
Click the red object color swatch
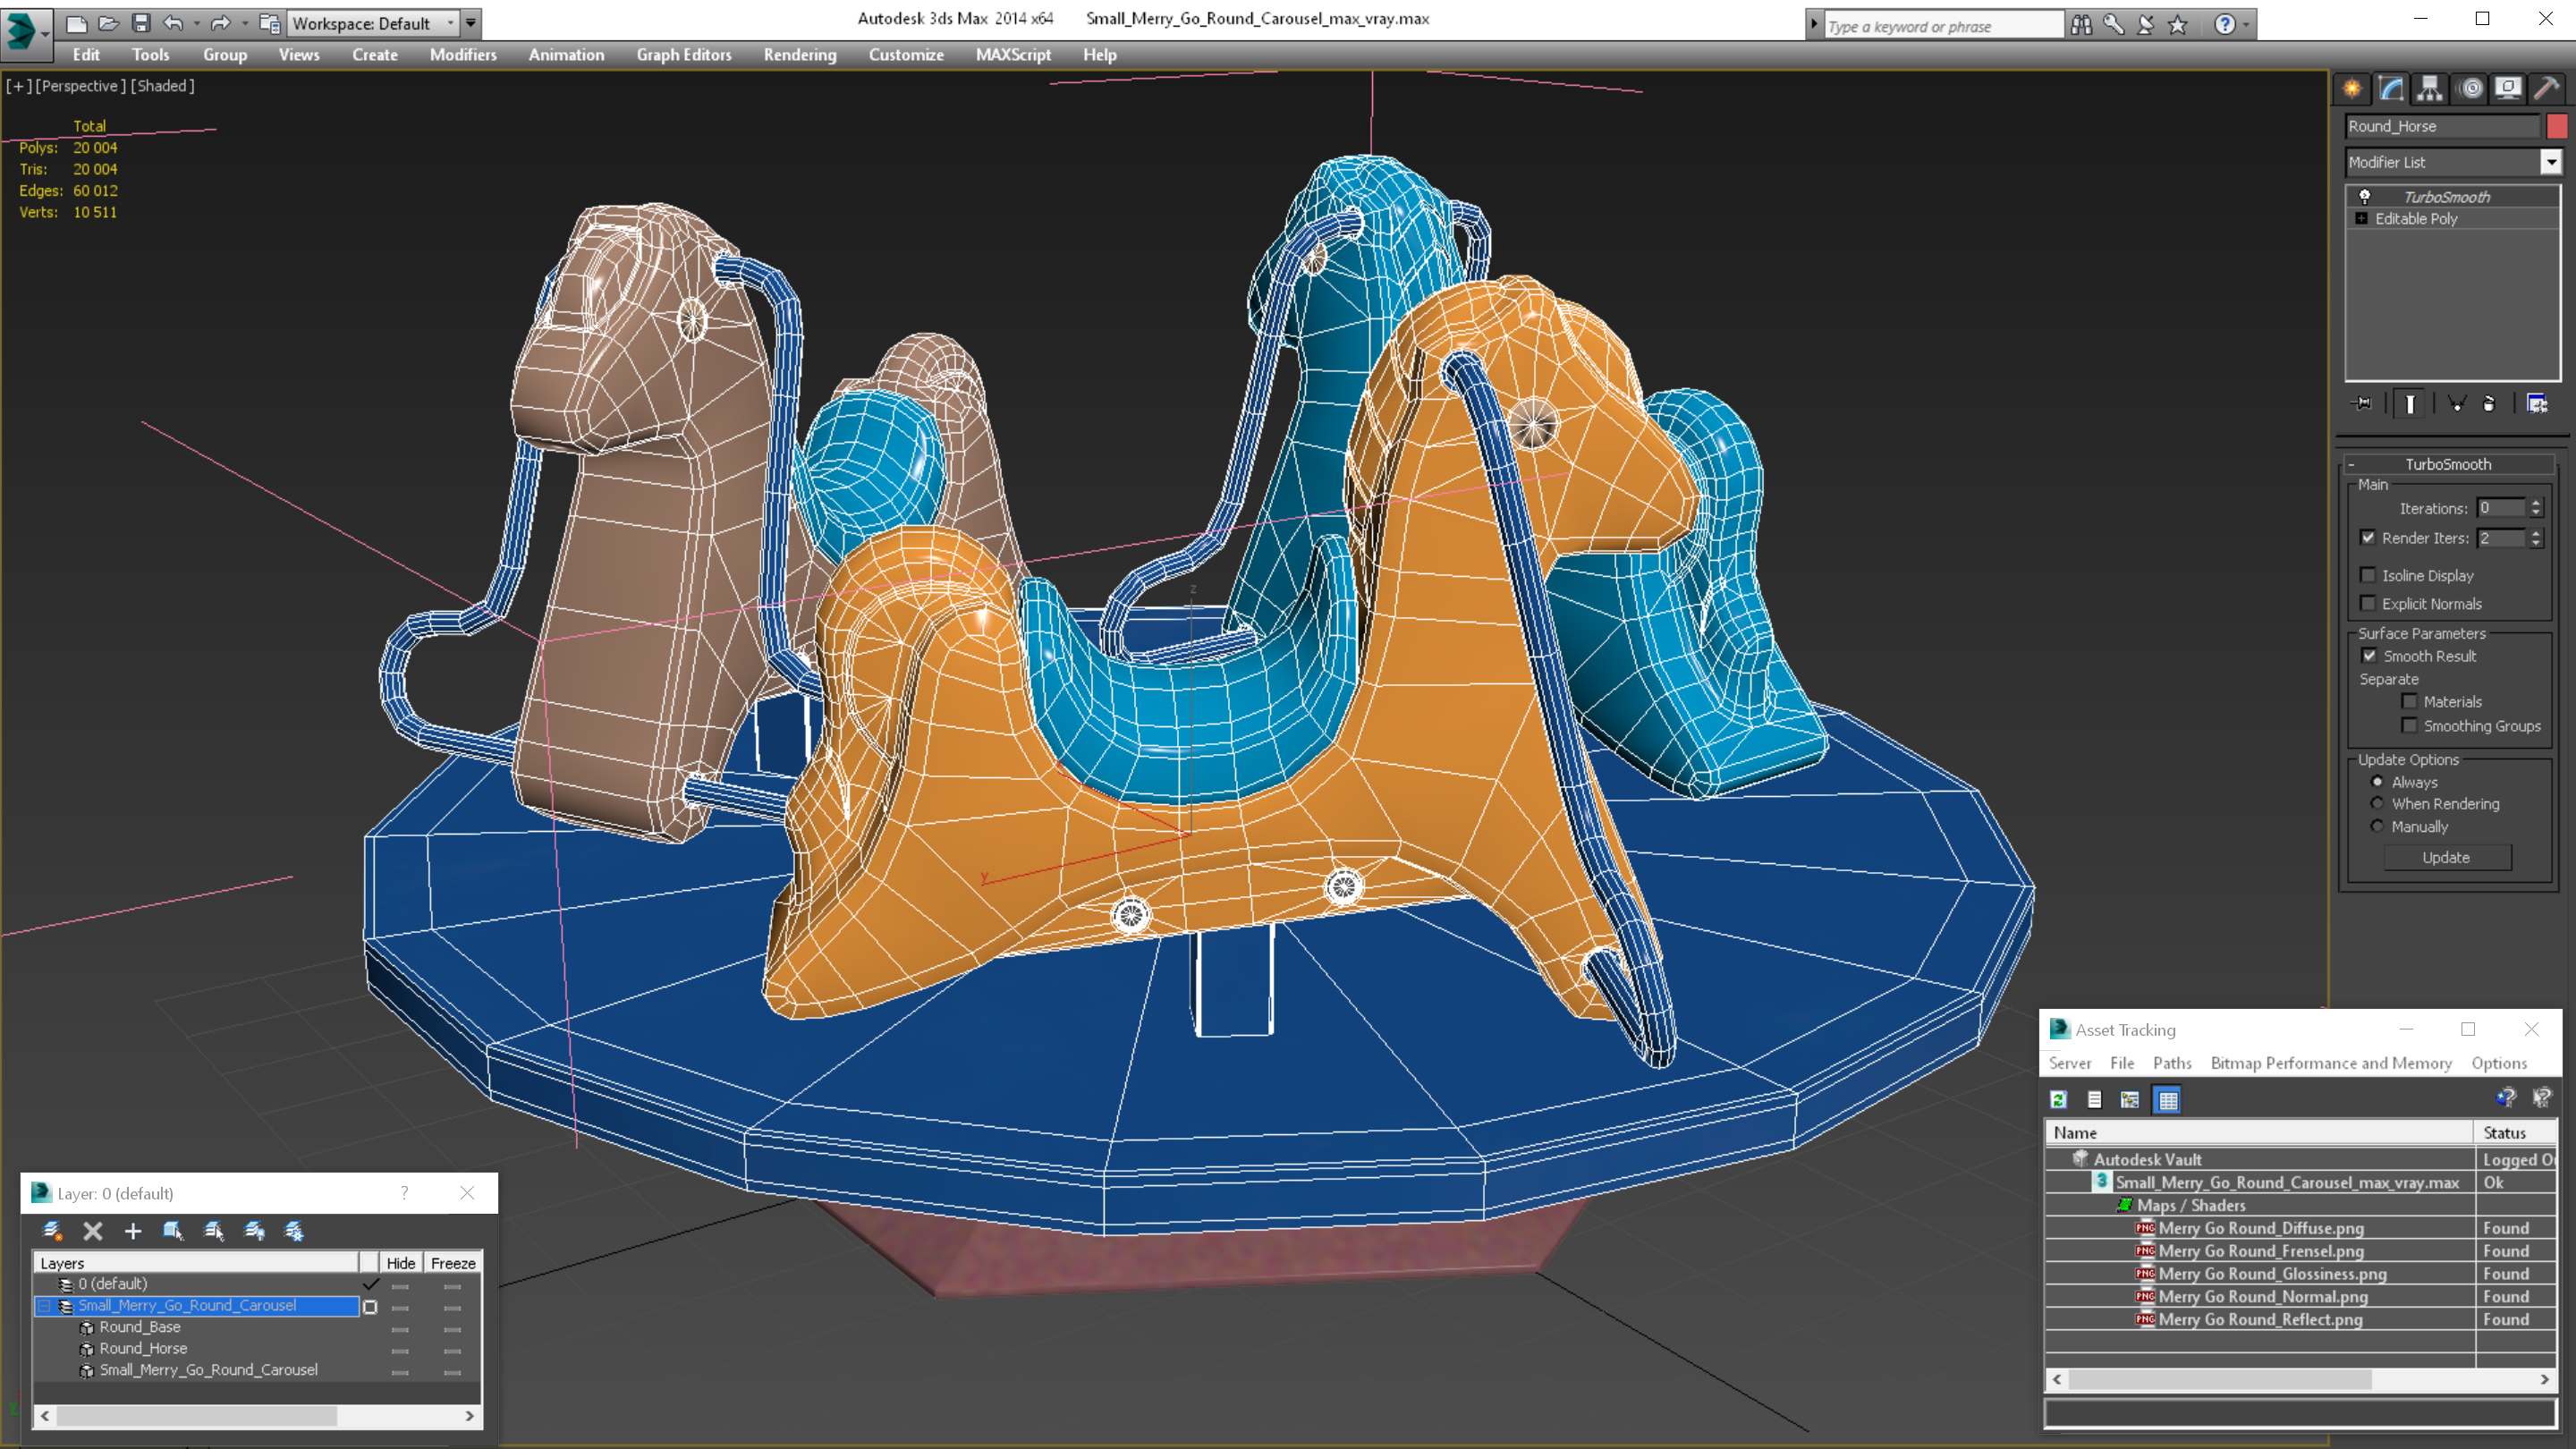2556,126
